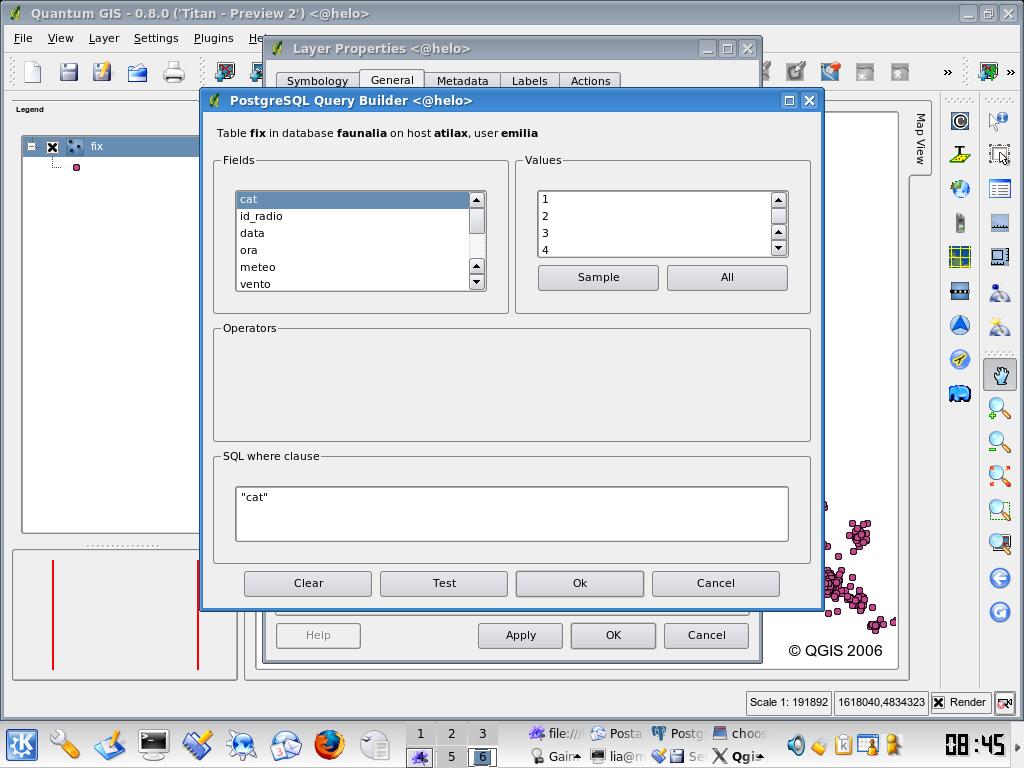
Task: Click Apply in Layer Properties dialog
Action: 520,635
